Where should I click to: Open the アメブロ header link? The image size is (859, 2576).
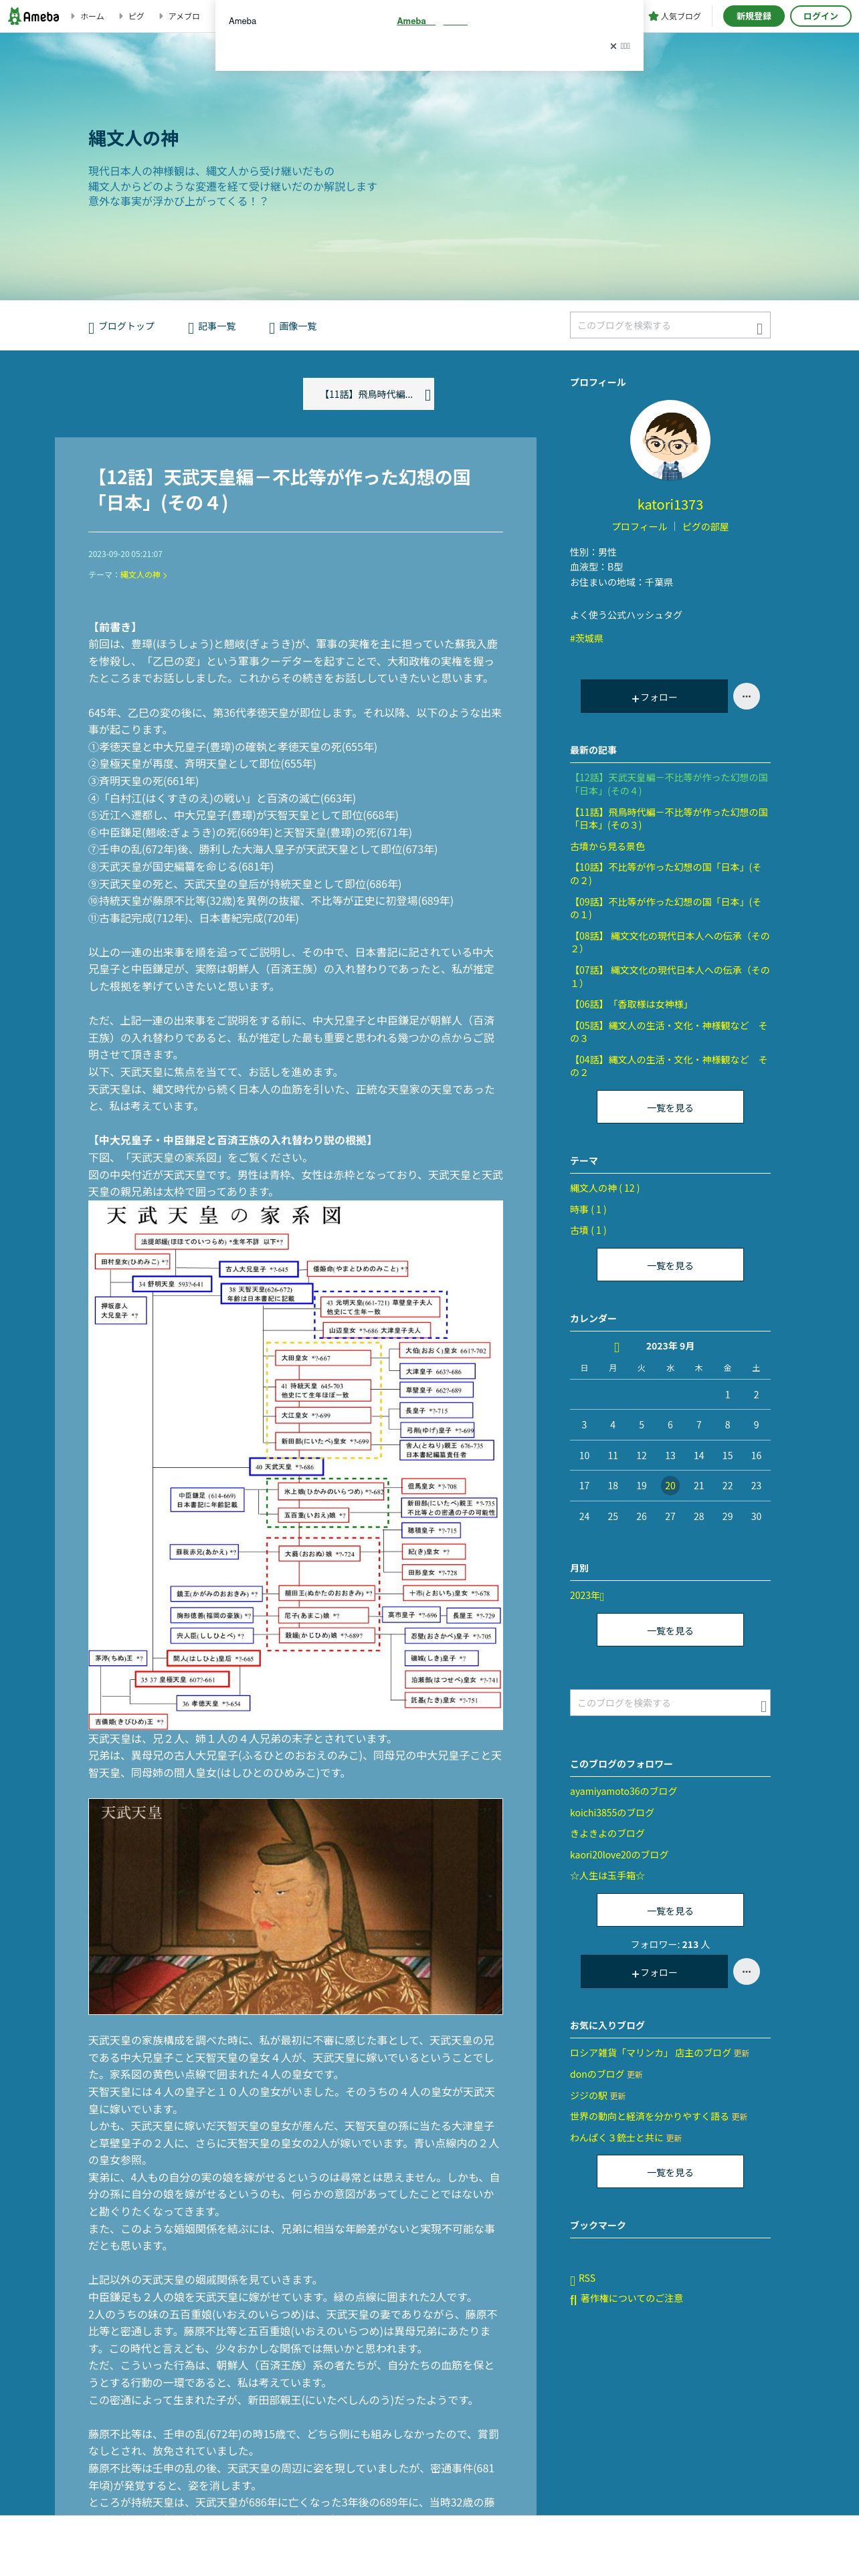pyautogui.click(x=184, y=16)
